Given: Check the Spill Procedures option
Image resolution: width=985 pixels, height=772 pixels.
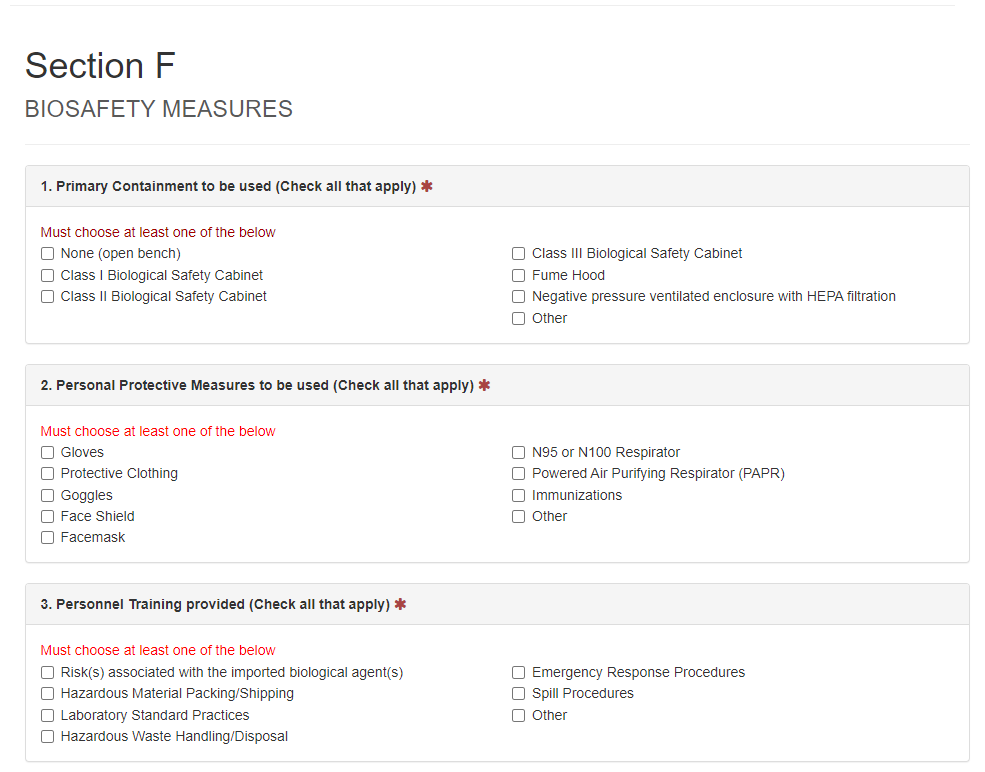Looking at the screenshot, I should tap(518, 694).
